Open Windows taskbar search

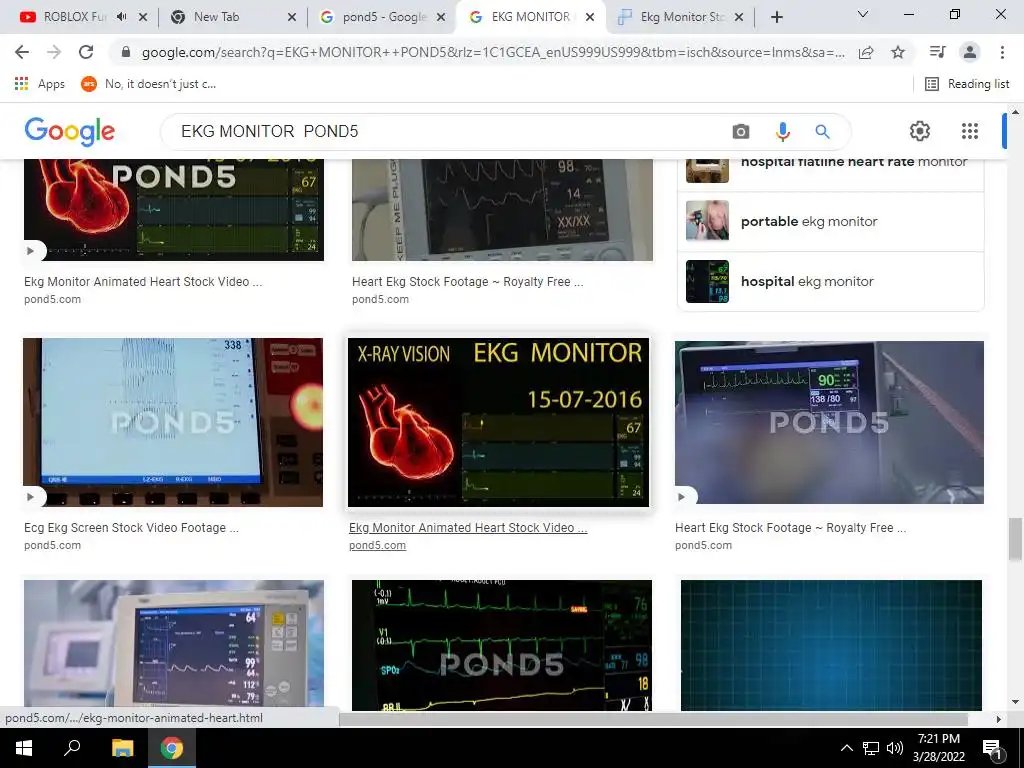coord(72,748)
